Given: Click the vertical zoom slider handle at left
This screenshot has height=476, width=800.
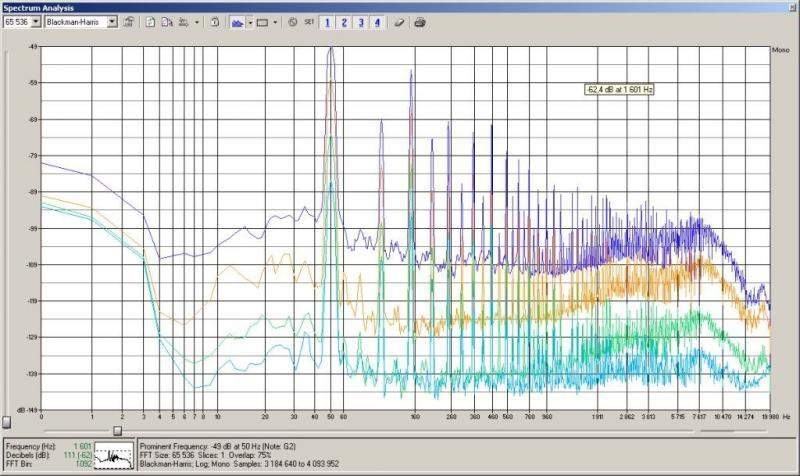Looking at the screenshot, I should 6,422.
